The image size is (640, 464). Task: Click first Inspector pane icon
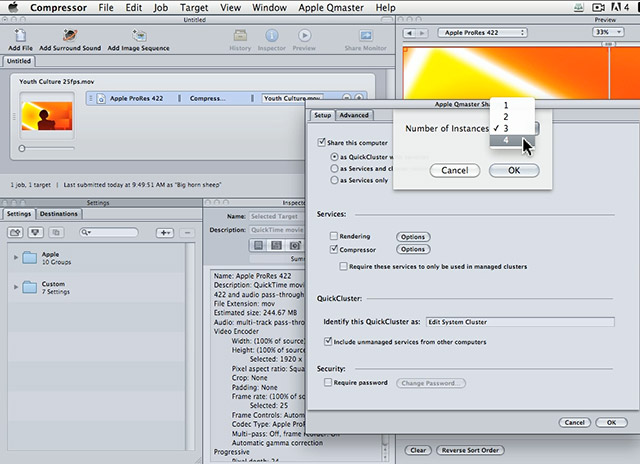(258, 245)
